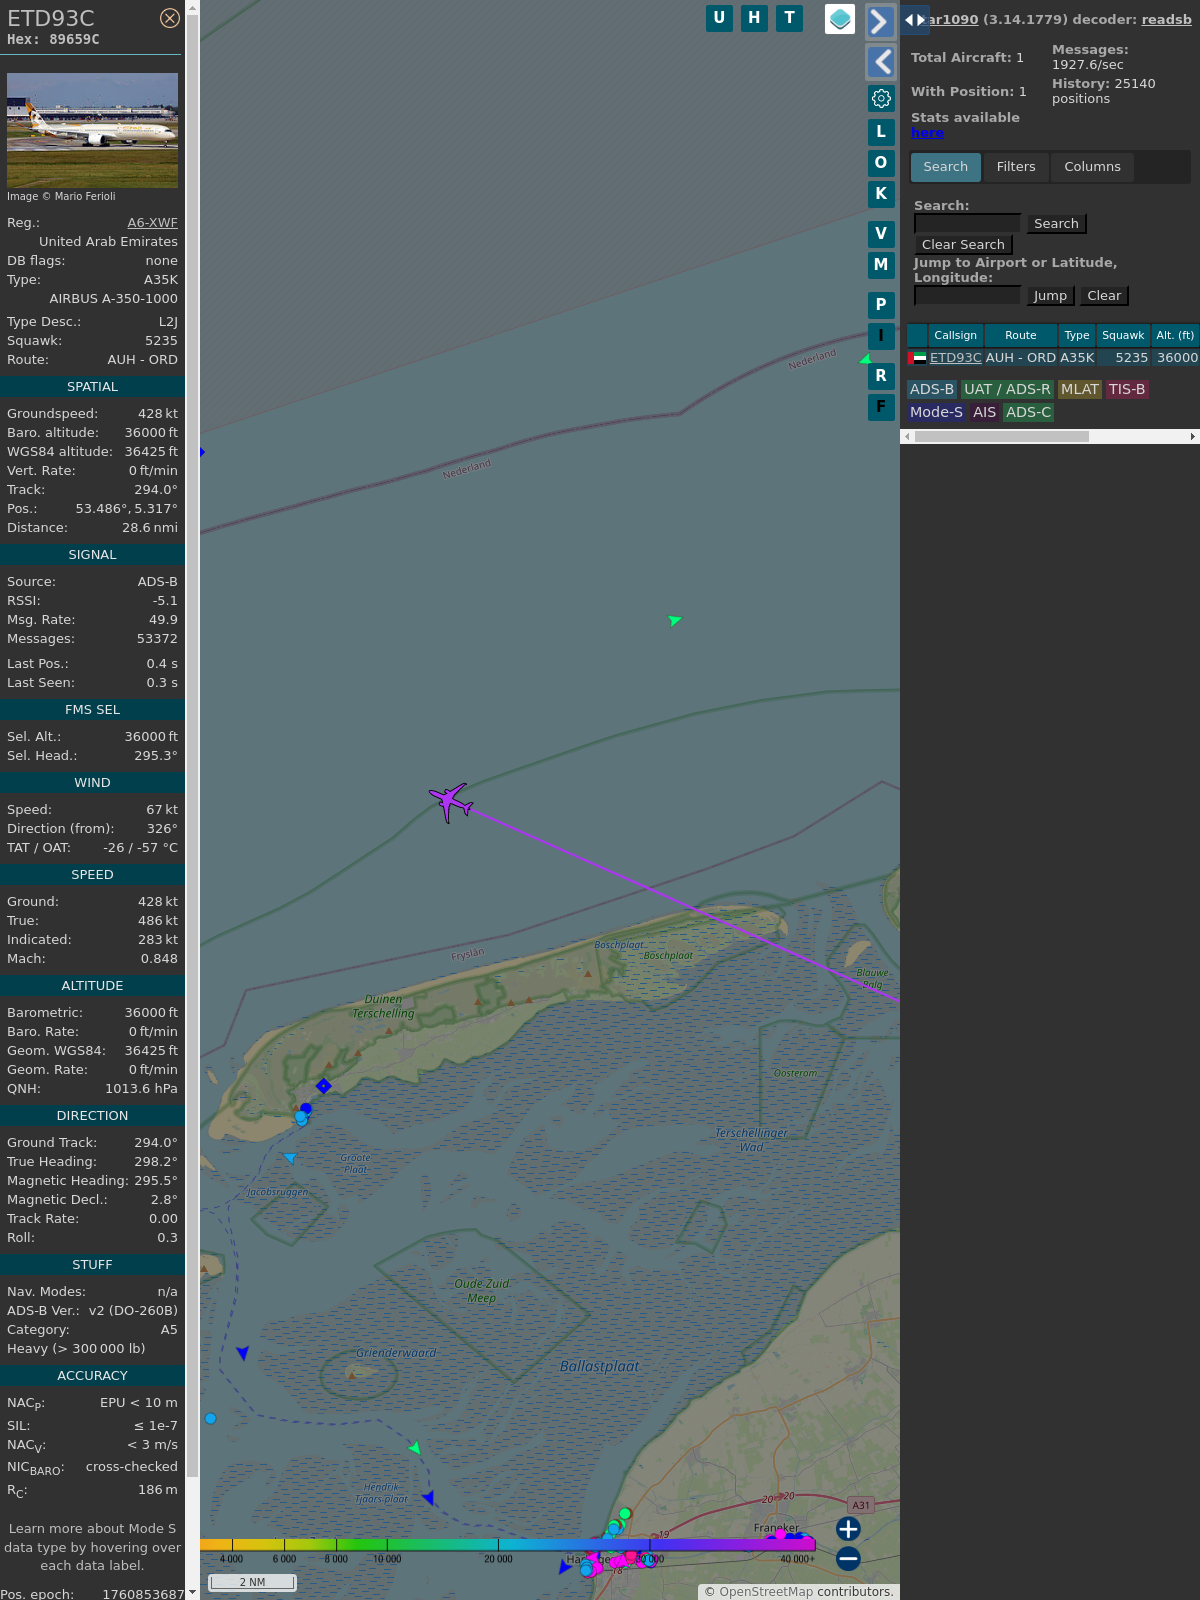This screenshot has width=1200, height=1600.
Task: Click the table horizontal scrollbar
Action: [1001, 437]
